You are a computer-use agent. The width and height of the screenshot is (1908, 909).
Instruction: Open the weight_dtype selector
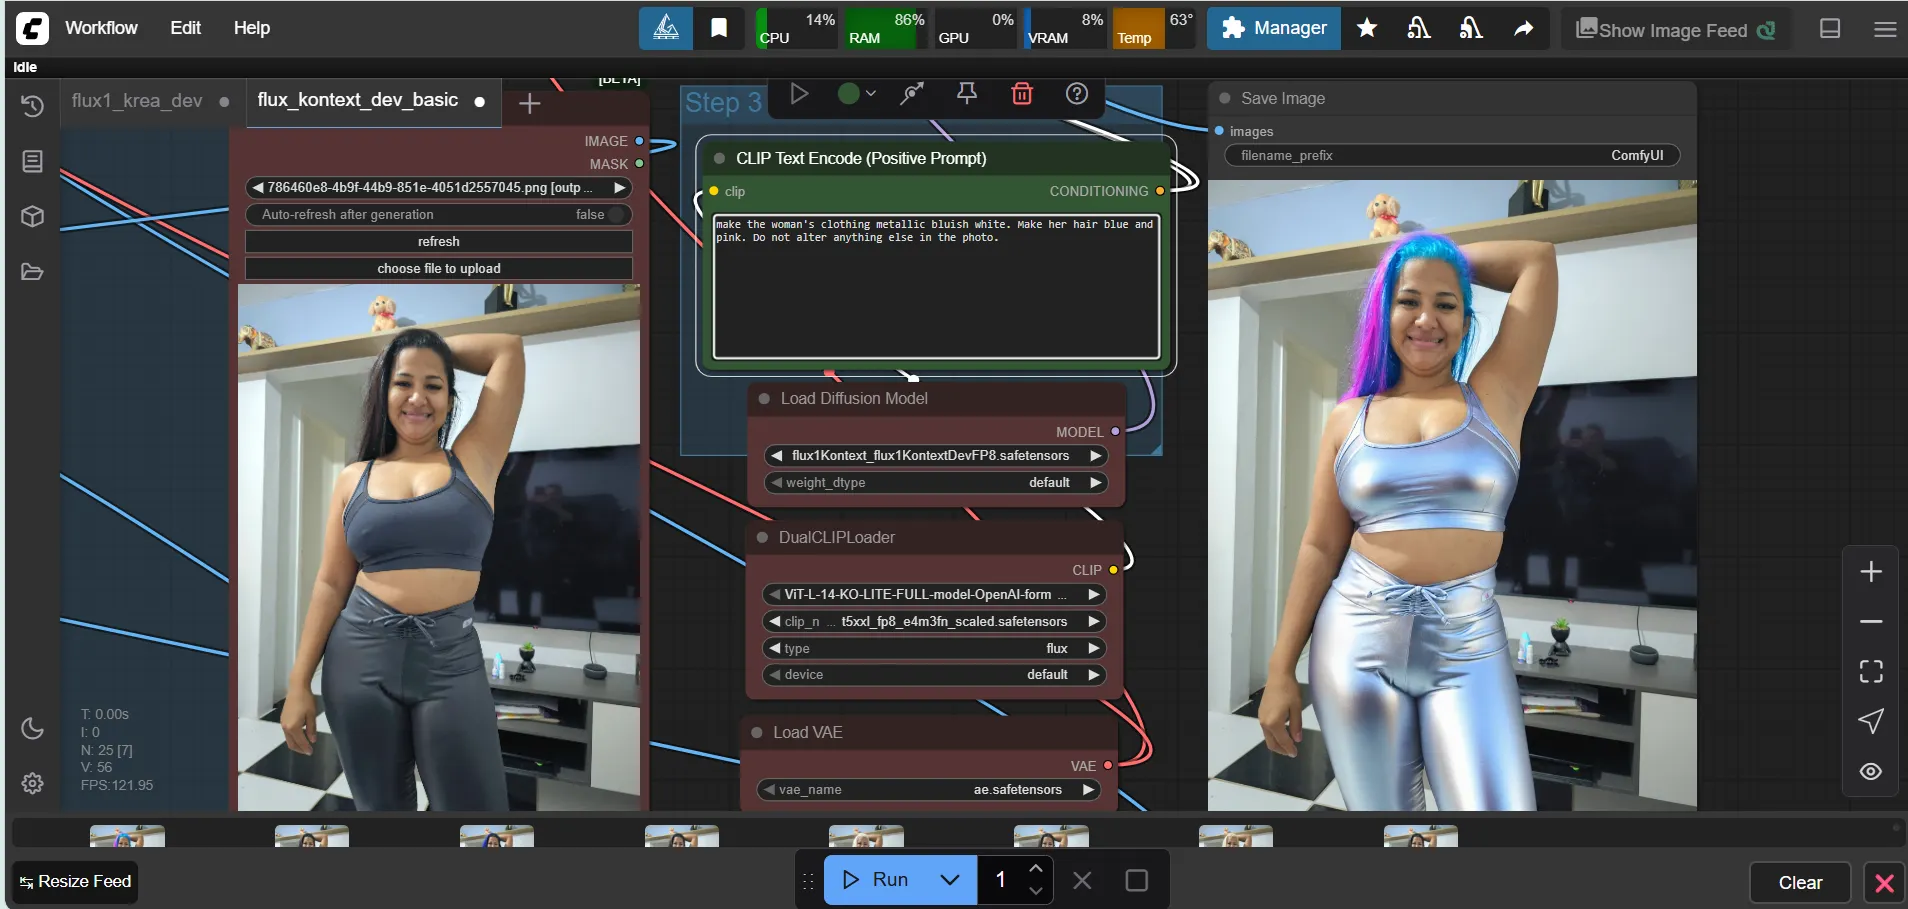pos(935,483)
